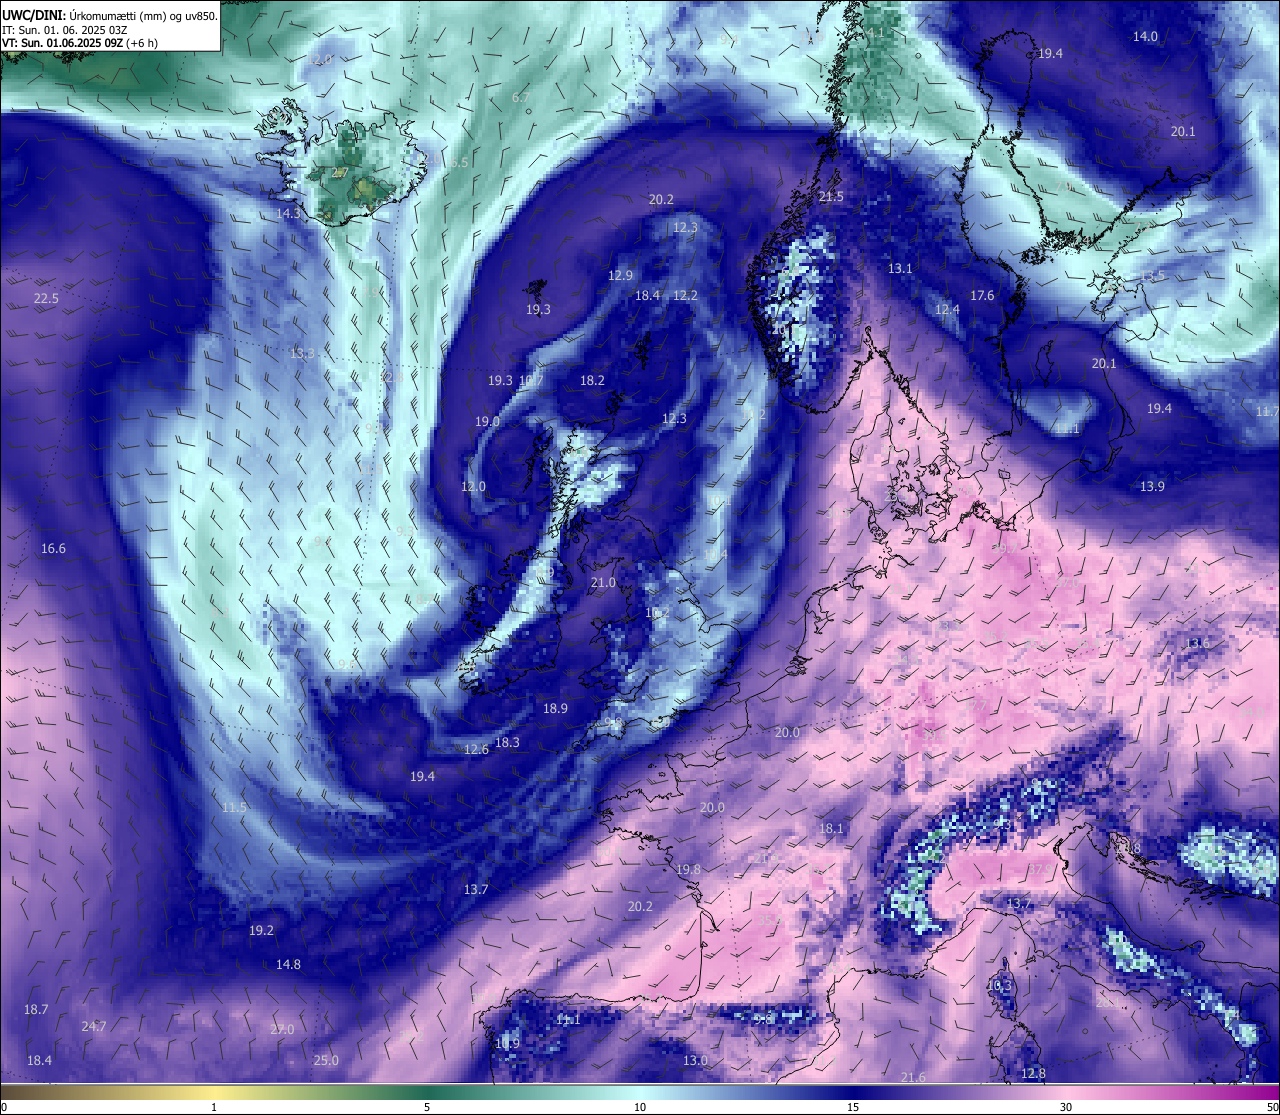Click the map value 12.2
The image size is (1280, 1115).
685,296
